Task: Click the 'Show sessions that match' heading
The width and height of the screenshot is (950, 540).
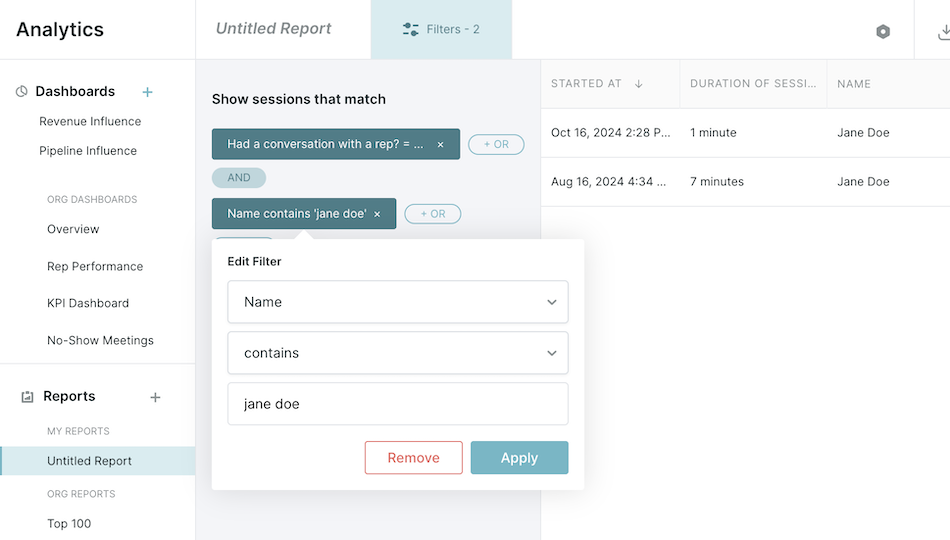Action: coord(299,99)
